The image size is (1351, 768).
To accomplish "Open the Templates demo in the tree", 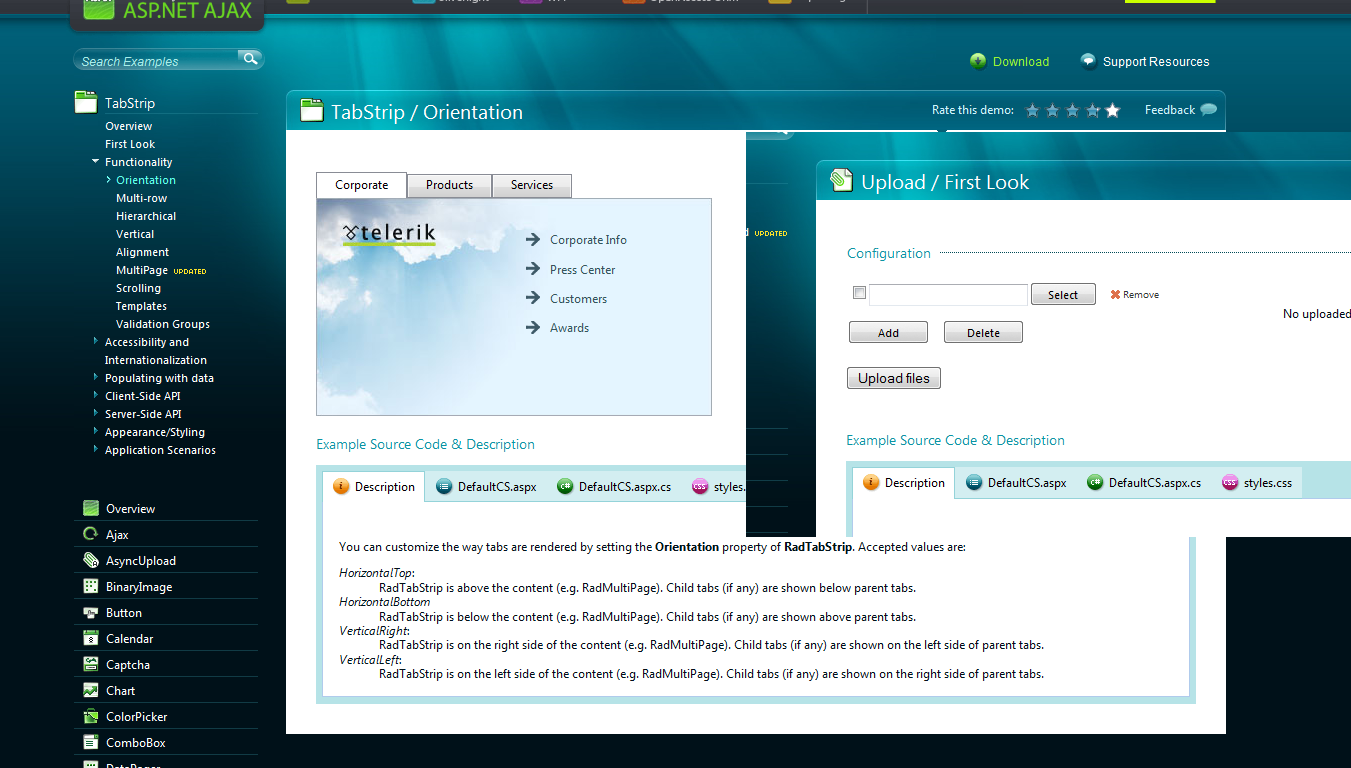I will pos(141,306).
